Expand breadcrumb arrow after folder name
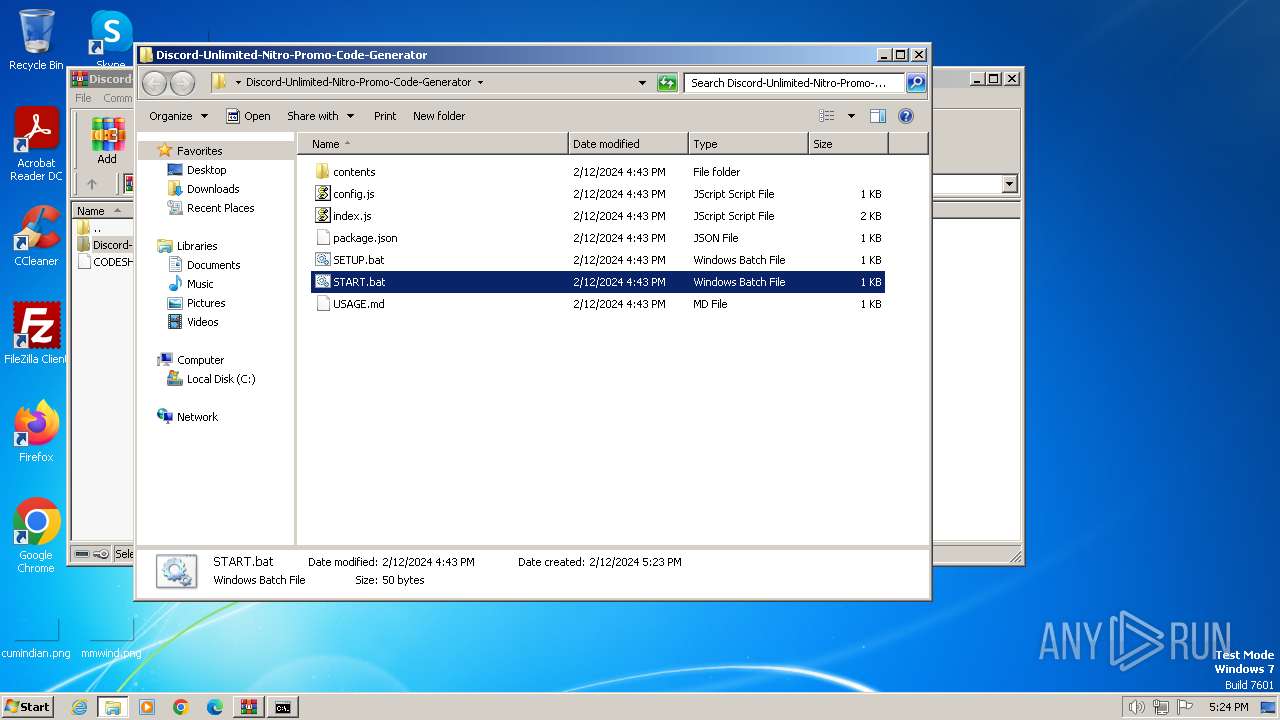 [x=481, y=83]
